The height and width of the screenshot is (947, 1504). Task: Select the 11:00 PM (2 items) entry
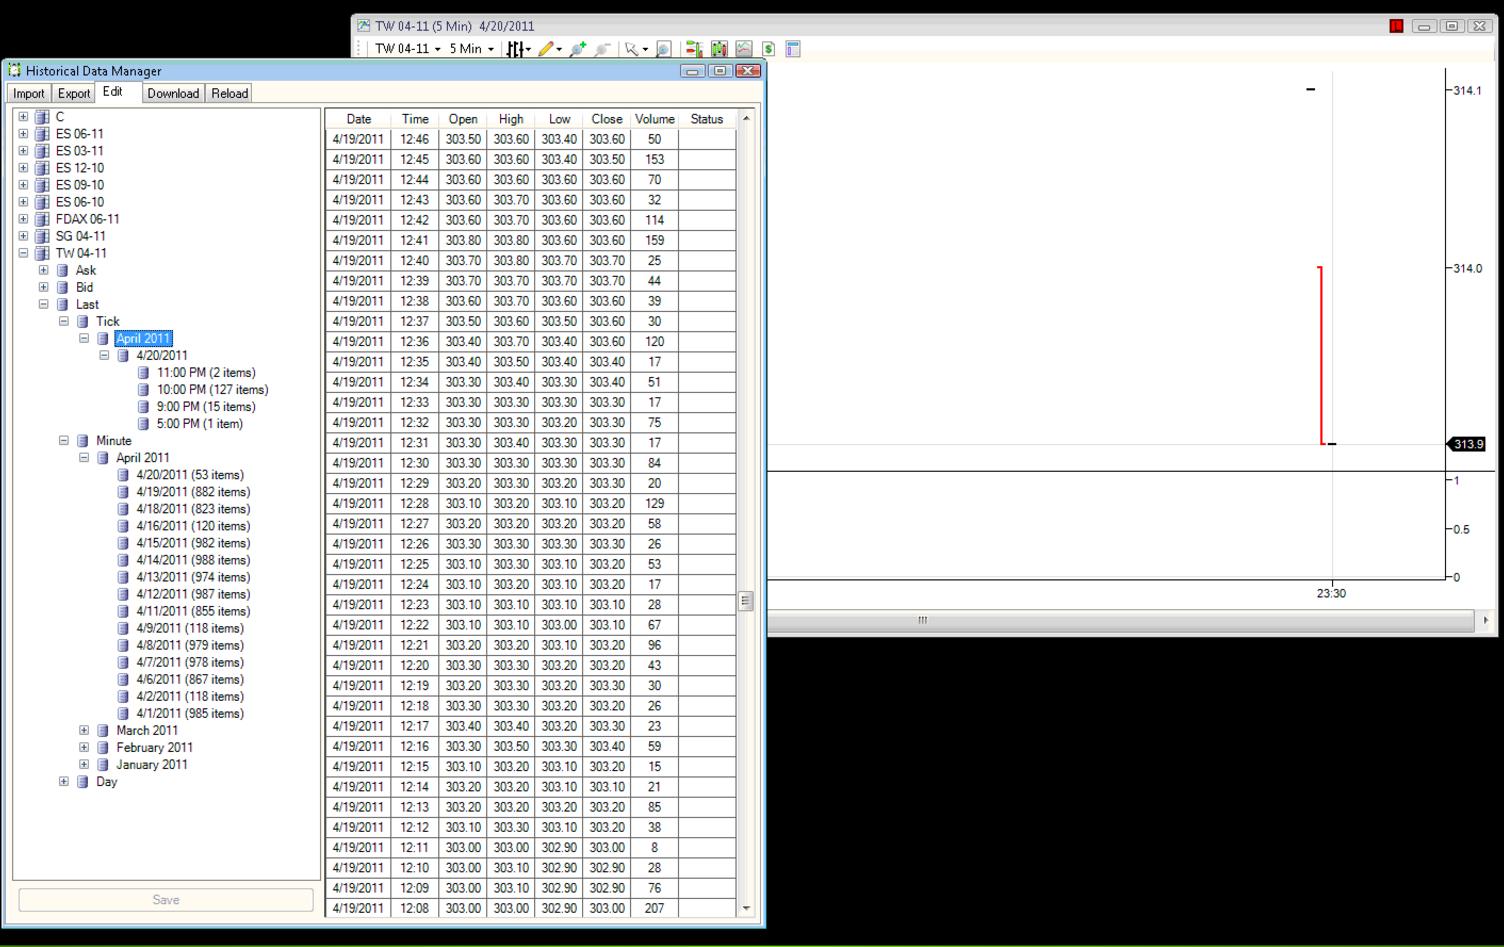(206, 372)
